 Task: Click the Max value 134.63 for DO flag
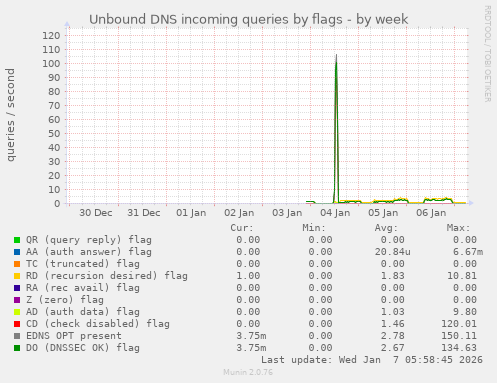(459, 348)
